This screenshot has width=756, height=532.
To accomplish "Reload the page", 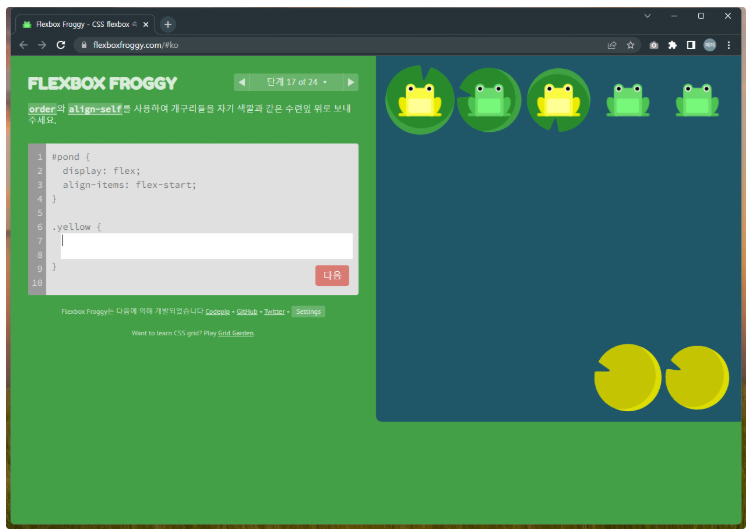I will pyautogui.click(x=61, y=45).
